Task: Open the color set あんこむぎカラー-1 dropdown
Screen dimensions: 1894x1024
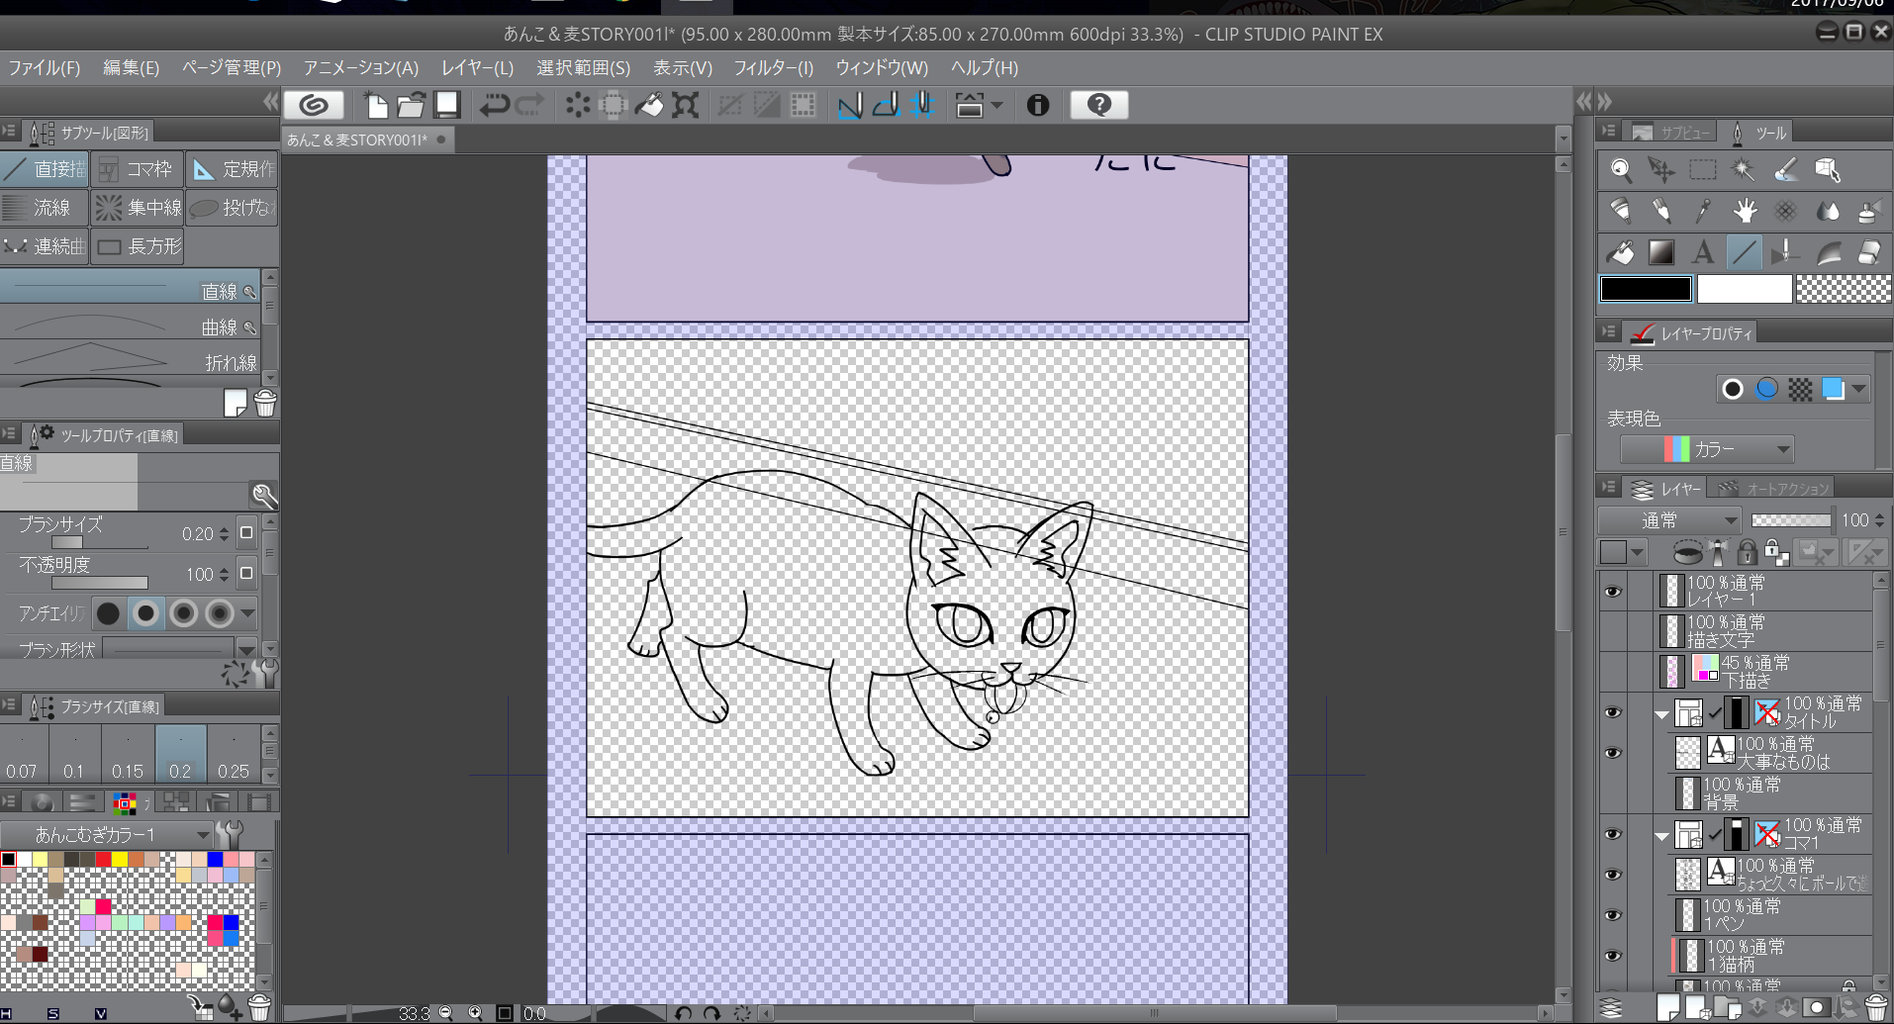Action: click(106, 834)
